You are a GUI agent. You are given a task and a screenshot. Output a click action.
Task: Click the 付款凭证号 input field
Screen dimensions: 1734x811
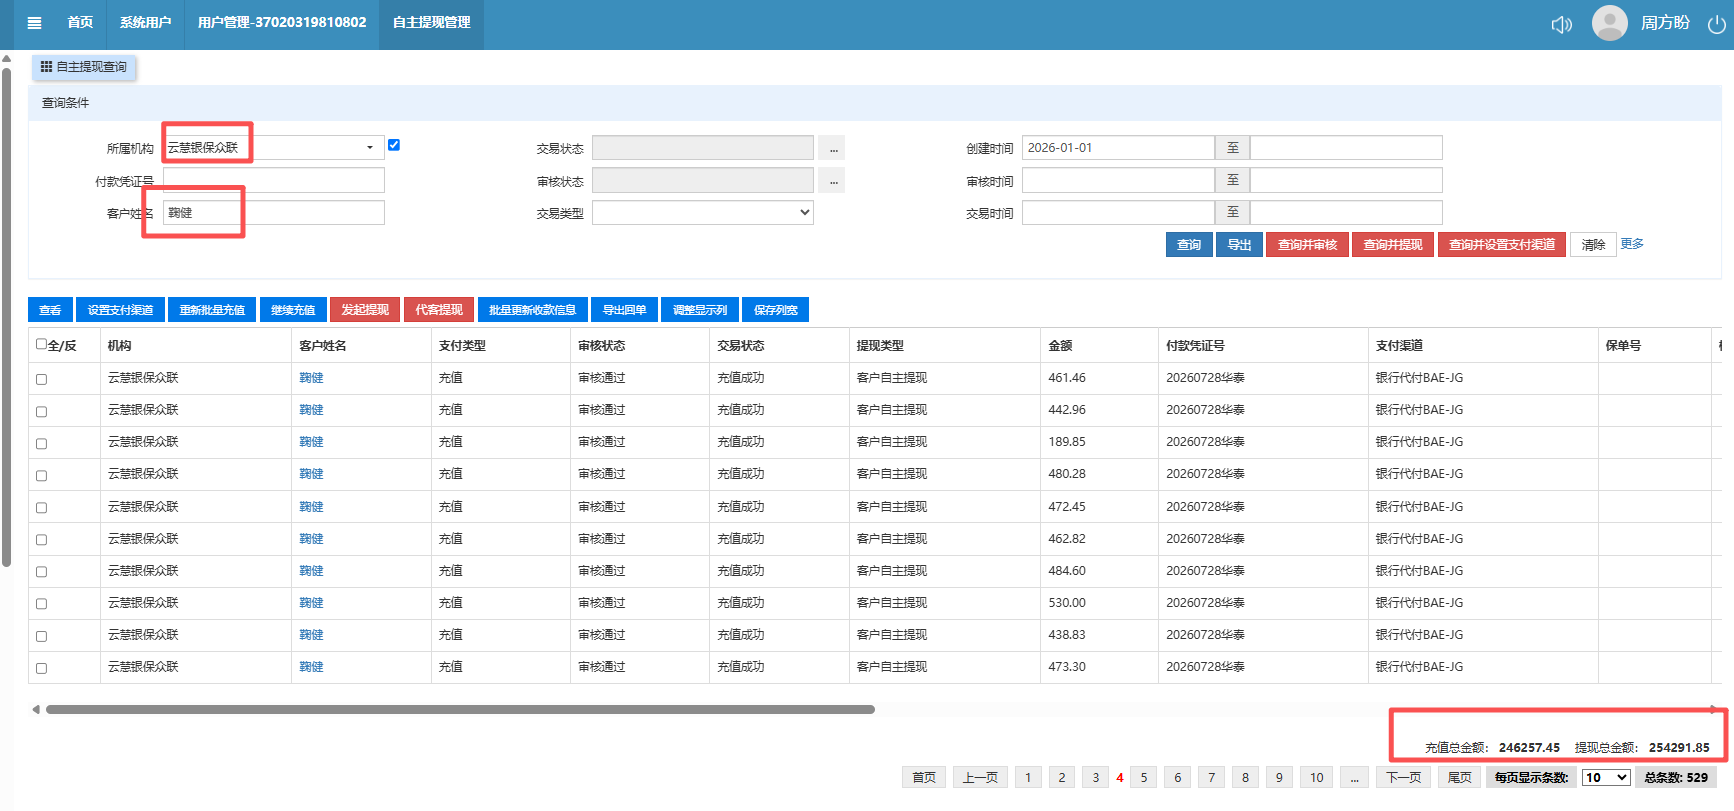click(x=274, y=181)
